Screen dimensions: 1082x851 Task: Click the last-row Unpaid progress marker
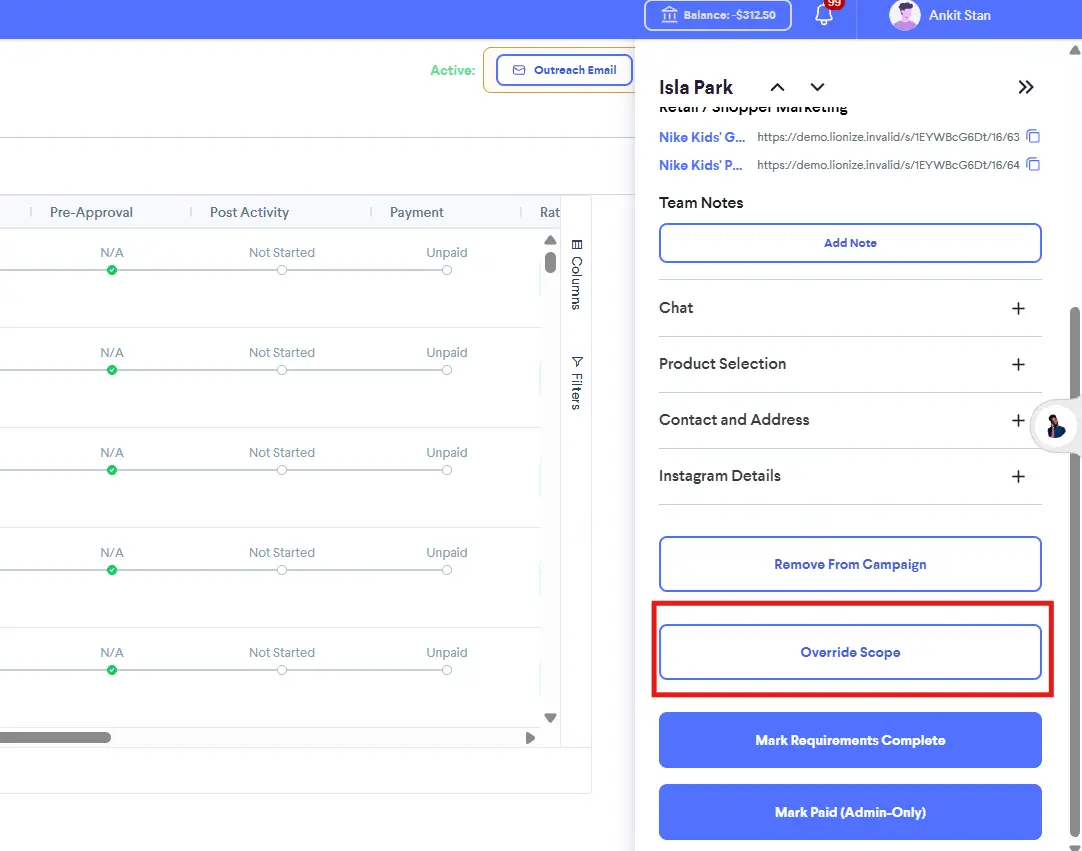pos(447,670)
